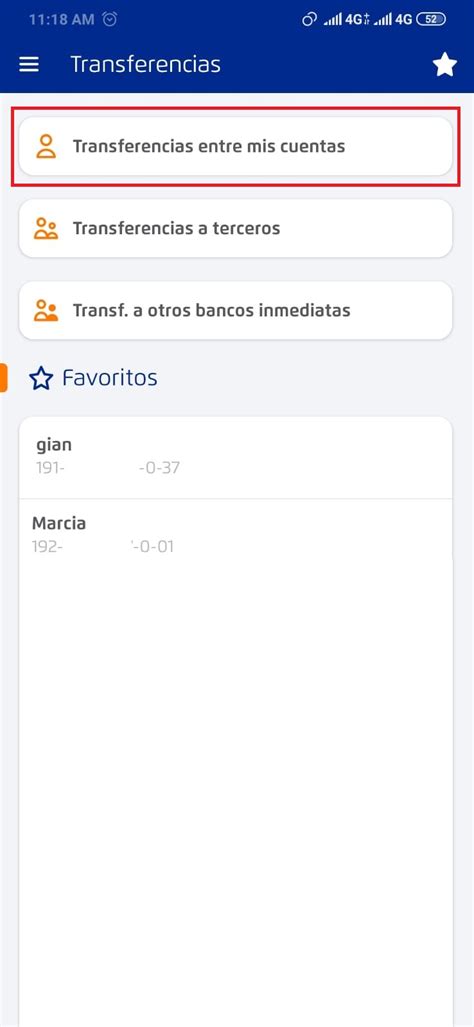Select favorite contact gian
Image resolution: width=474 pixels, height=1027 pixels.
click(x=236, y=457)
